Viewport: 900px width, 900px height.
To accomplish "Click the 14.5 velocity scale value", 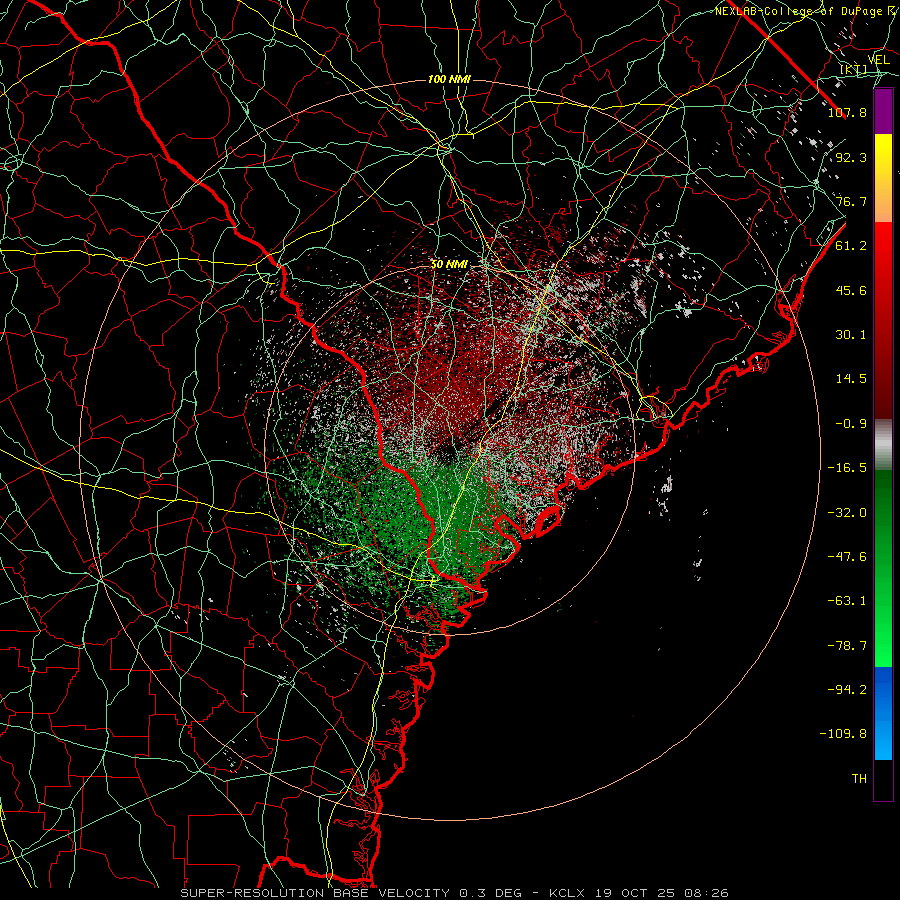I will click(851, 379).
